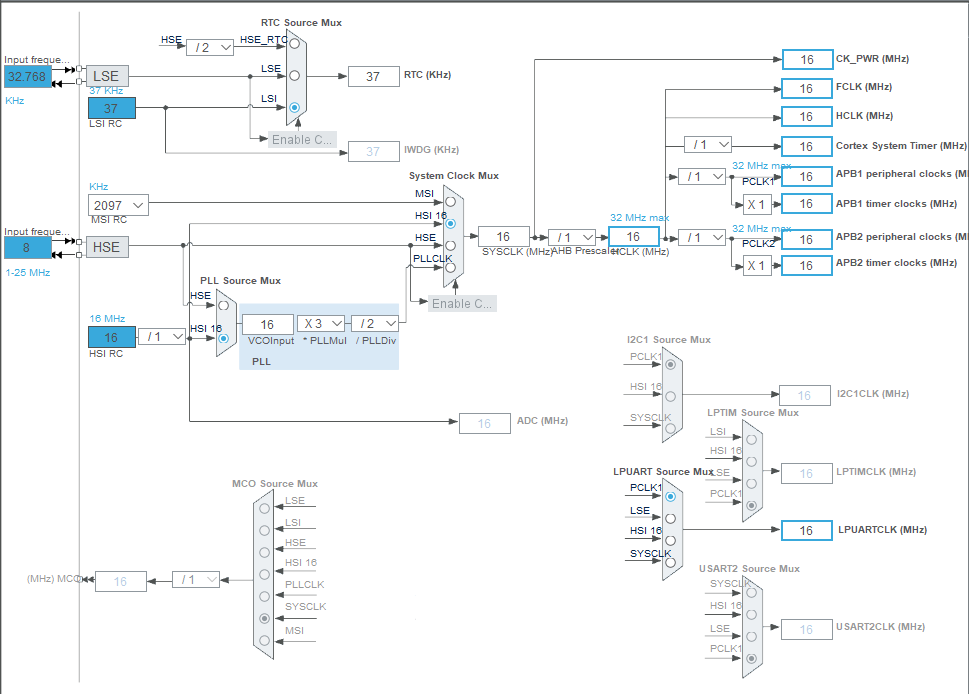Click the HSE oscillator block
The height and width of the screenshot is (694, 969).
108,247
